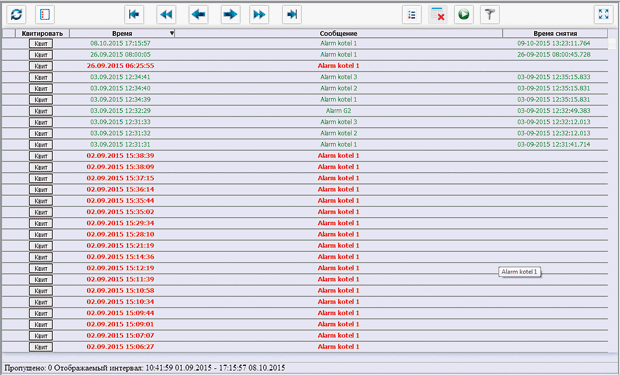Click Квит for 02.09.2015 15:07:07 alarm
Screen dimensions: 620x375
click(x=41, y=335)
